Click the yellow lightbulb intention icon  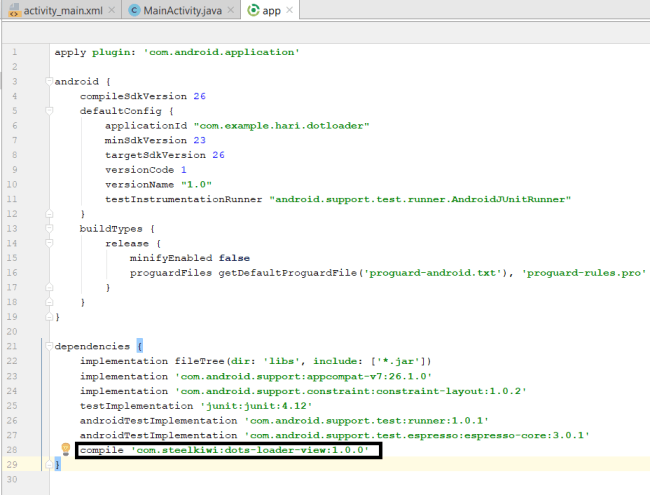(65, 449)
